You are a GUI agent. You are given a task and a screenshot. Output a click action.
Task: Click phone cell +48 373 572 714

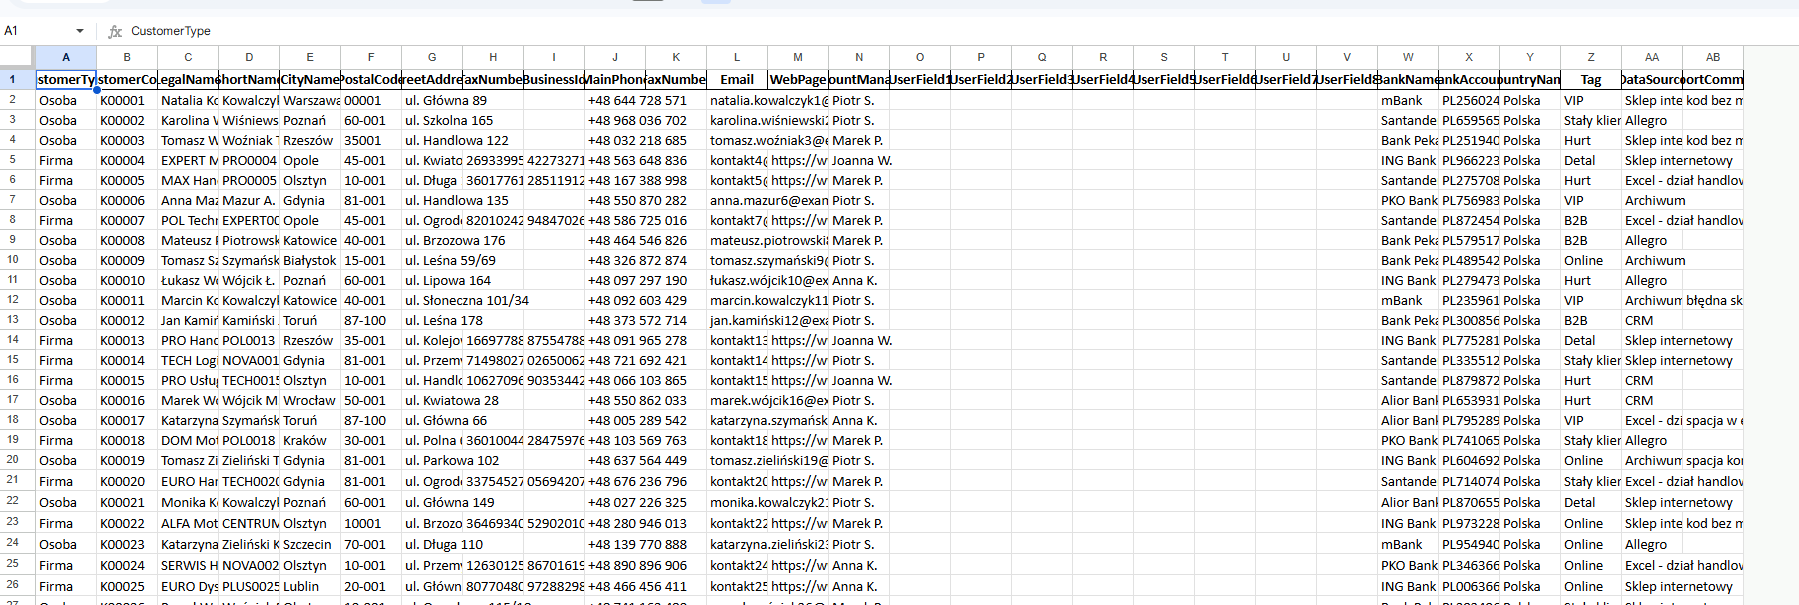pos(637,320)
